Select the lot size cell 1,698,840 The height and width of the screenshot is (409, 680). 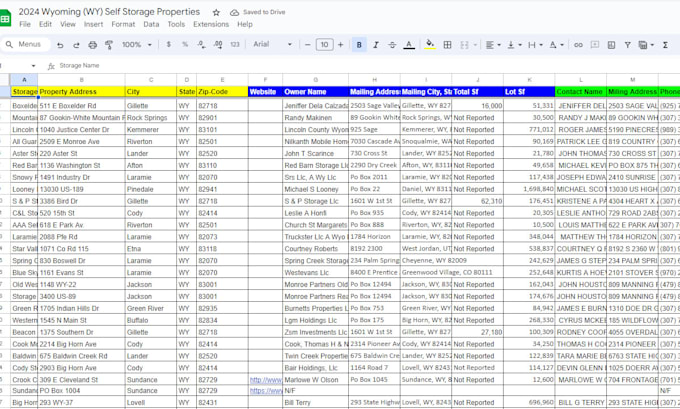pos(529,189)
